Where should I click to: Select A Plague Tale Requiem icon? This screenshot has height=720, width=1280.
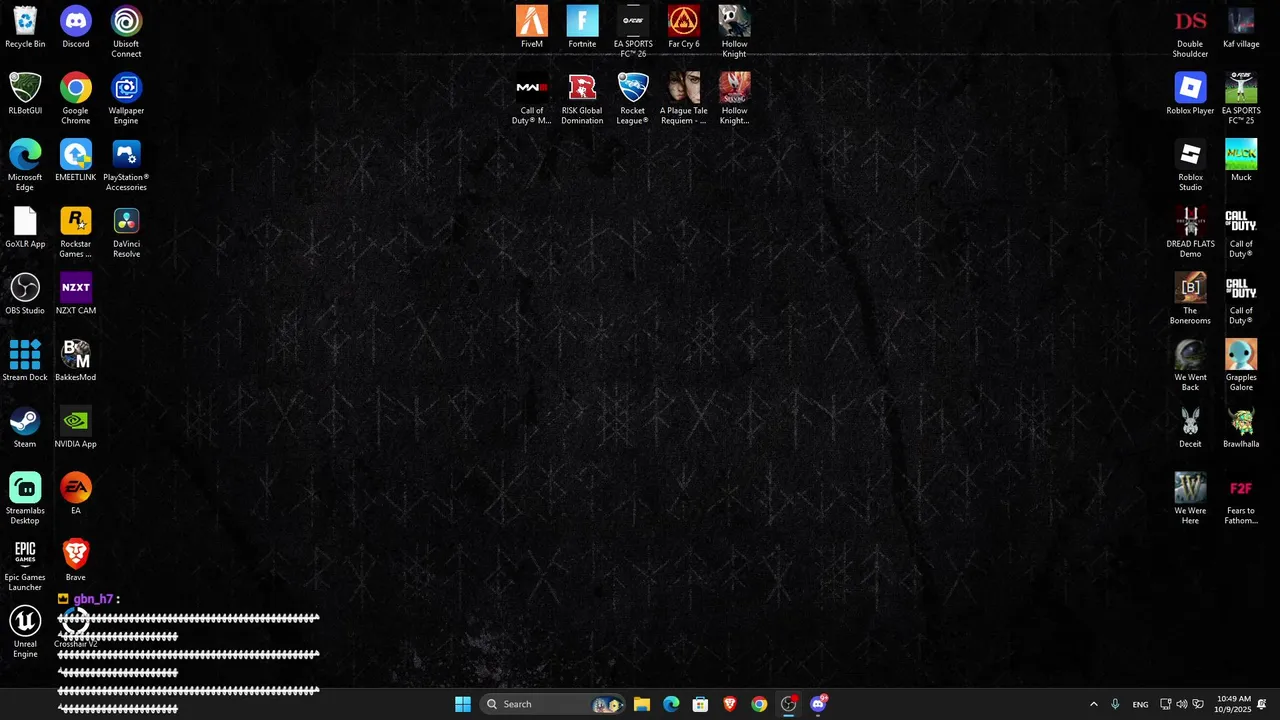(684, 99)
